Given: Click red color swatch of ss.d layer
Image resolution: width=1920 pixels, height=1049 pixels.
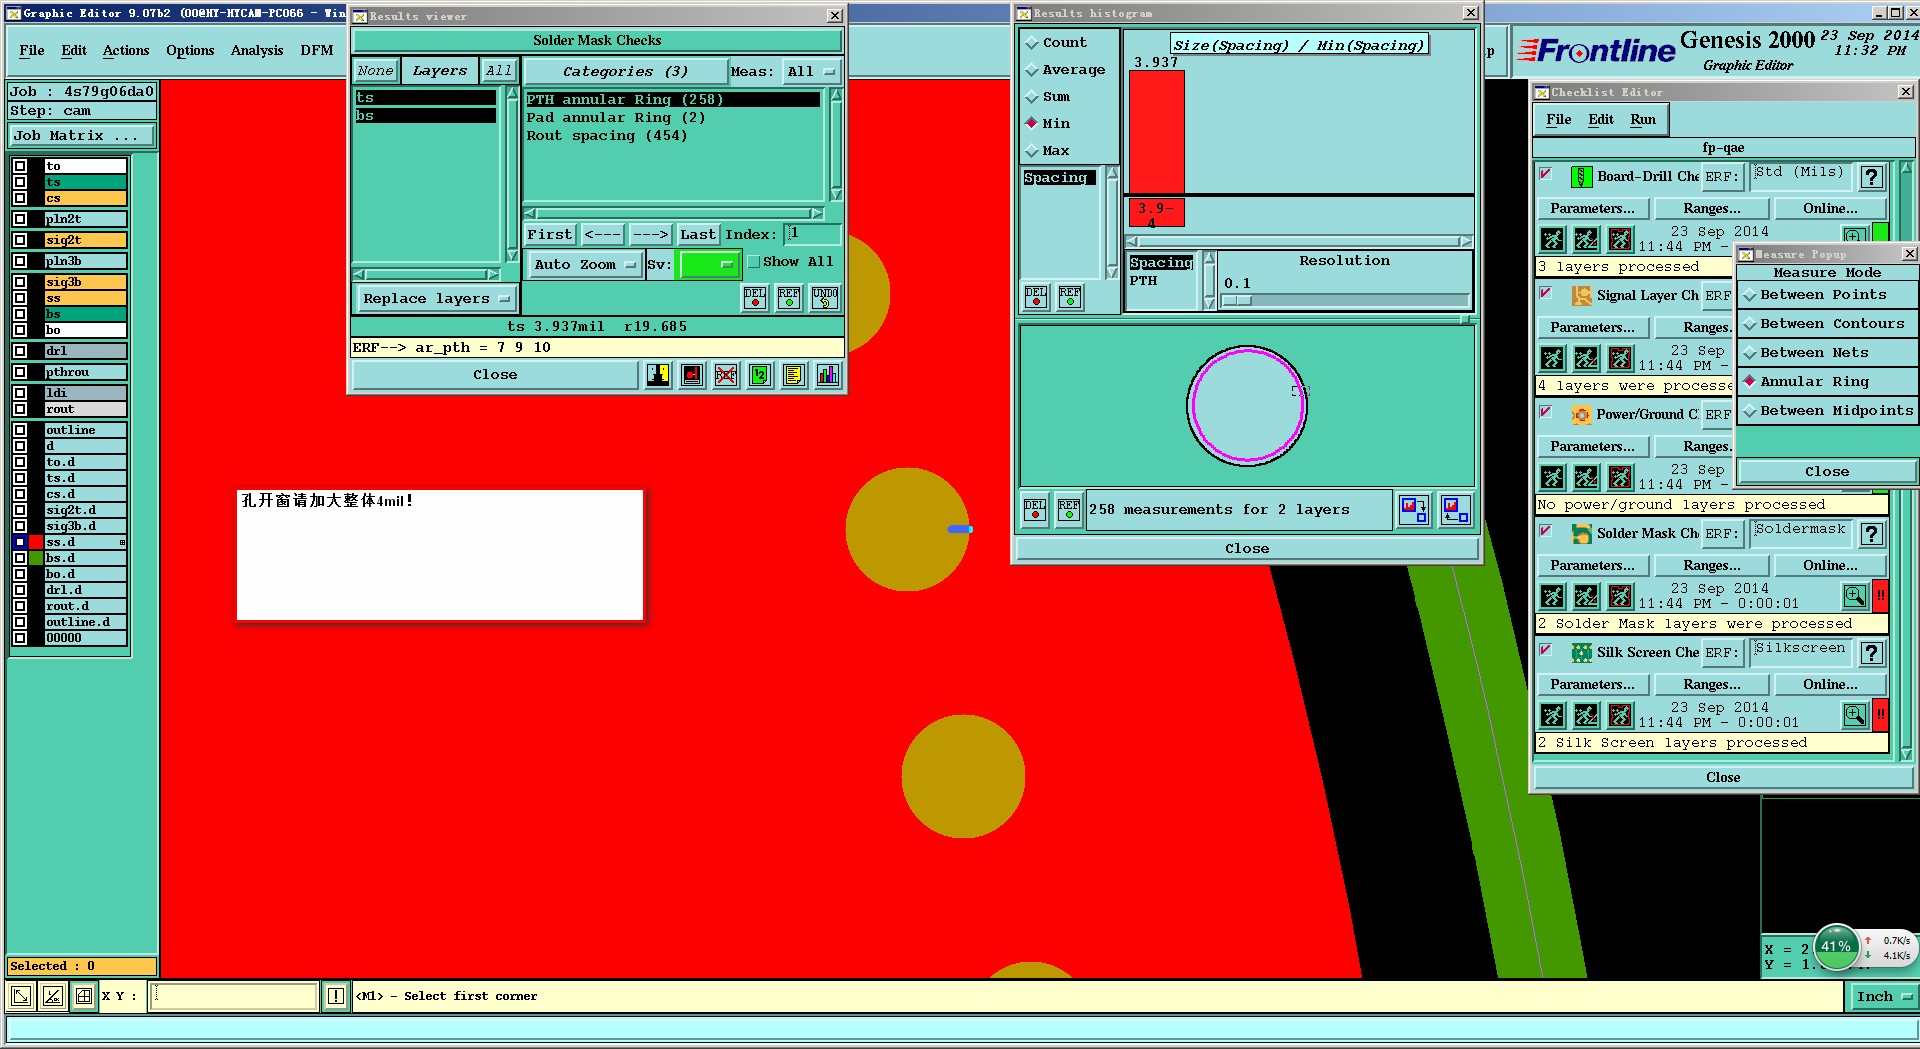Looking at the screenshot, I should 36,542.
